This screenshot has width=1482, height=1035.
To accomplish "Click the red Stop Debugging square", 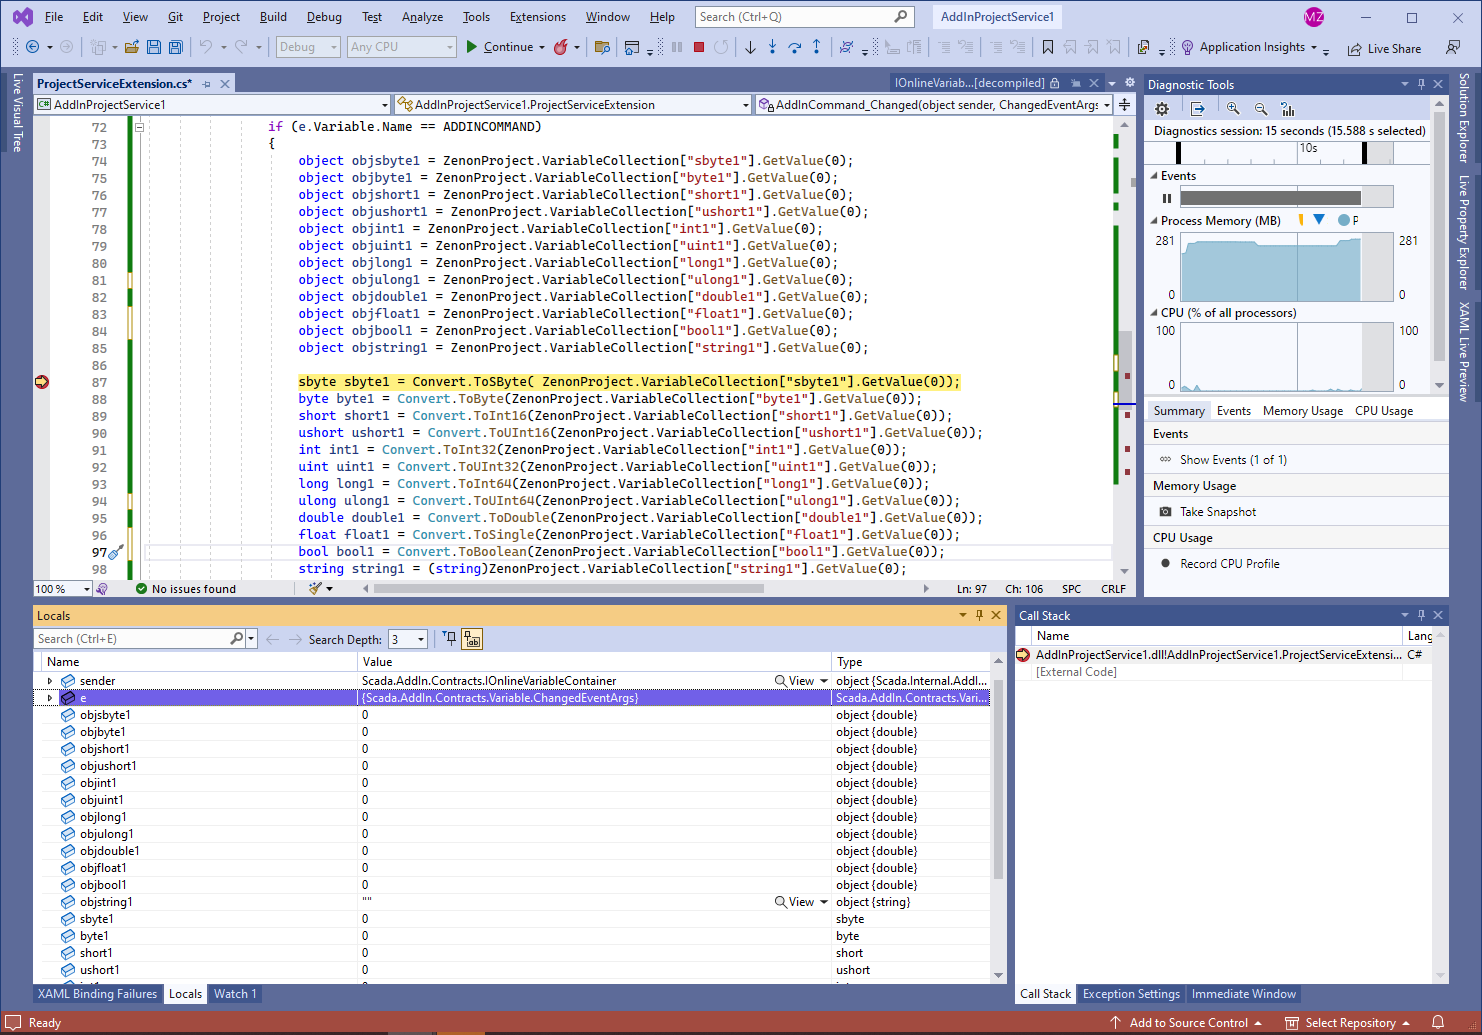I will [x=699, y=47].
